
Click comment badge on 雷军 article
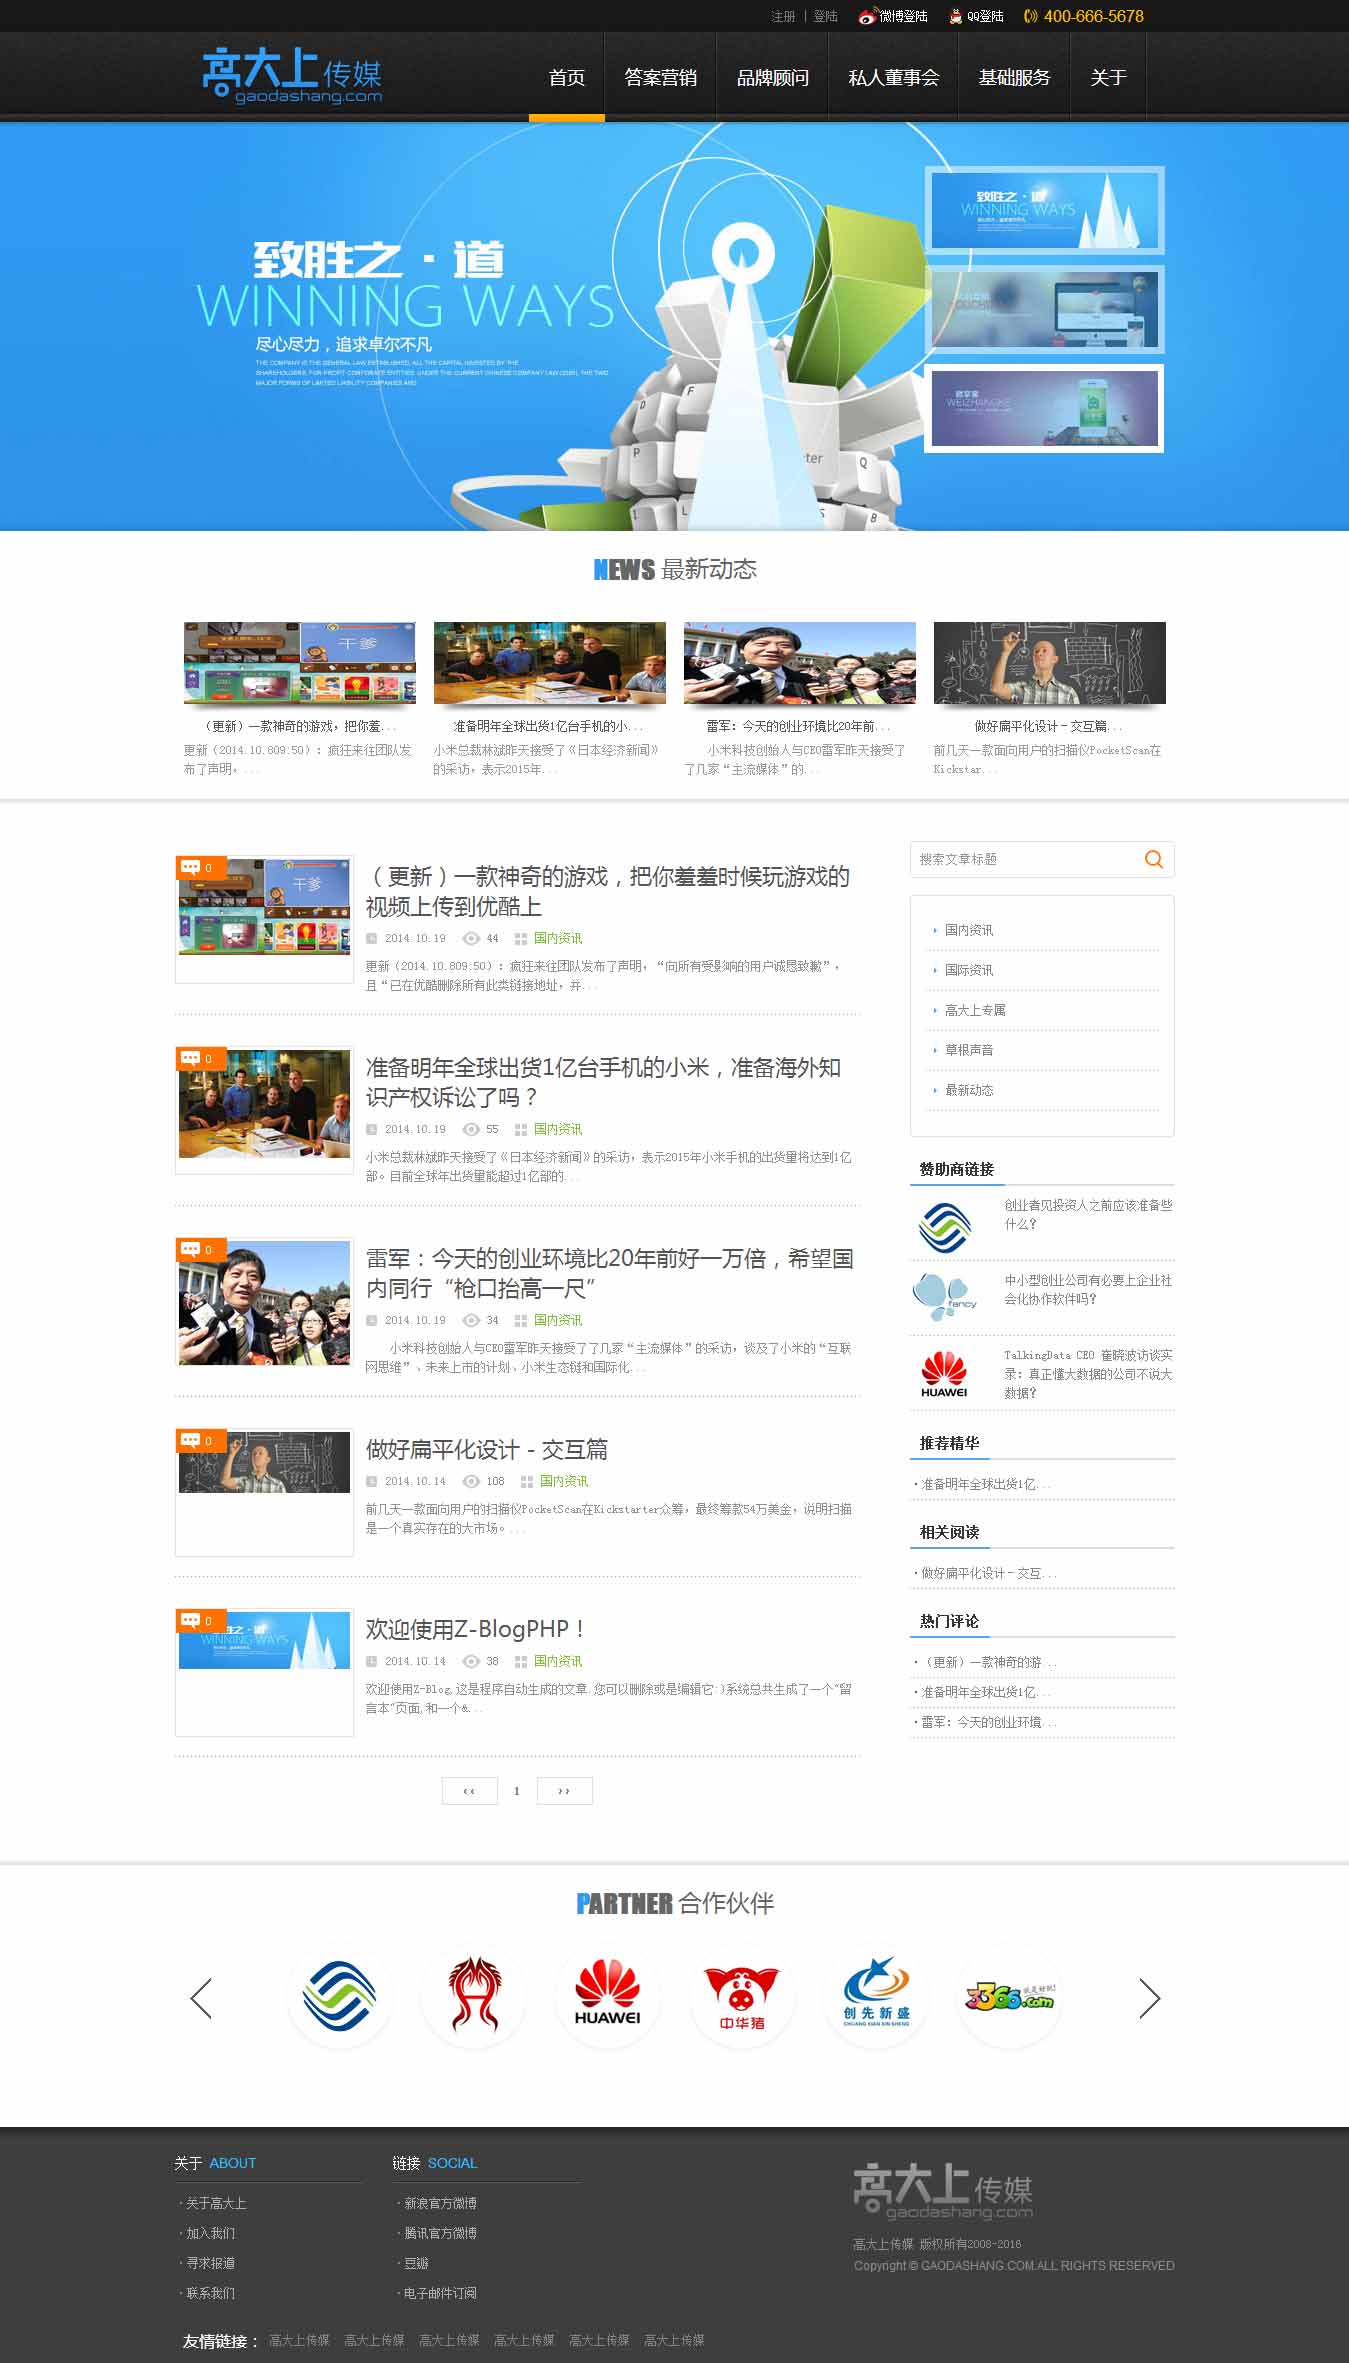(200, 1250)
